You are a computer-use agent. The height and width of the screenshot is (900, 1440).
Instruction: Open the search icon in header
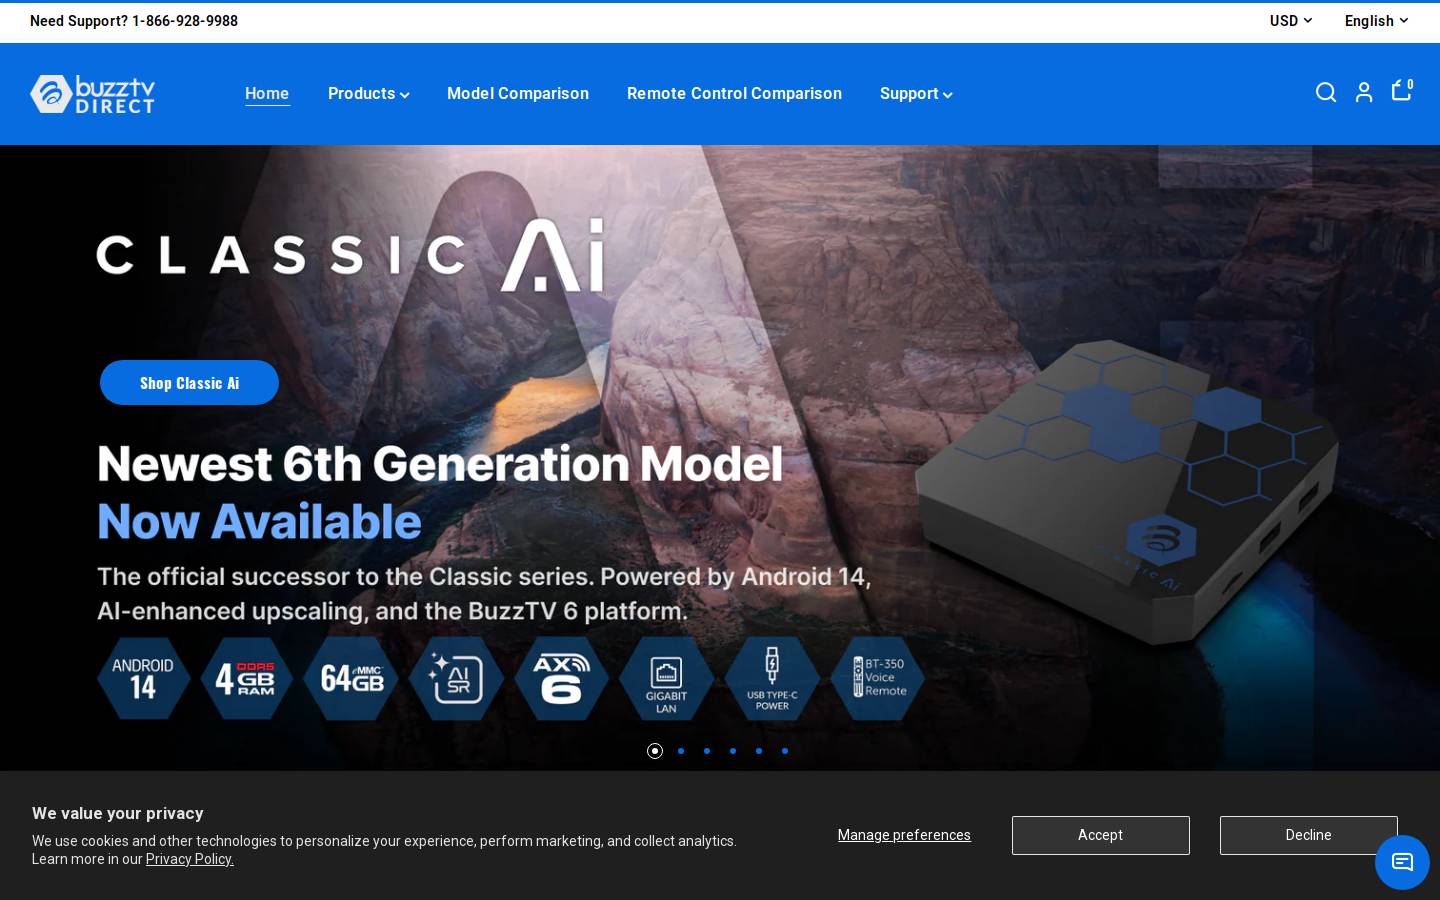1326,93
